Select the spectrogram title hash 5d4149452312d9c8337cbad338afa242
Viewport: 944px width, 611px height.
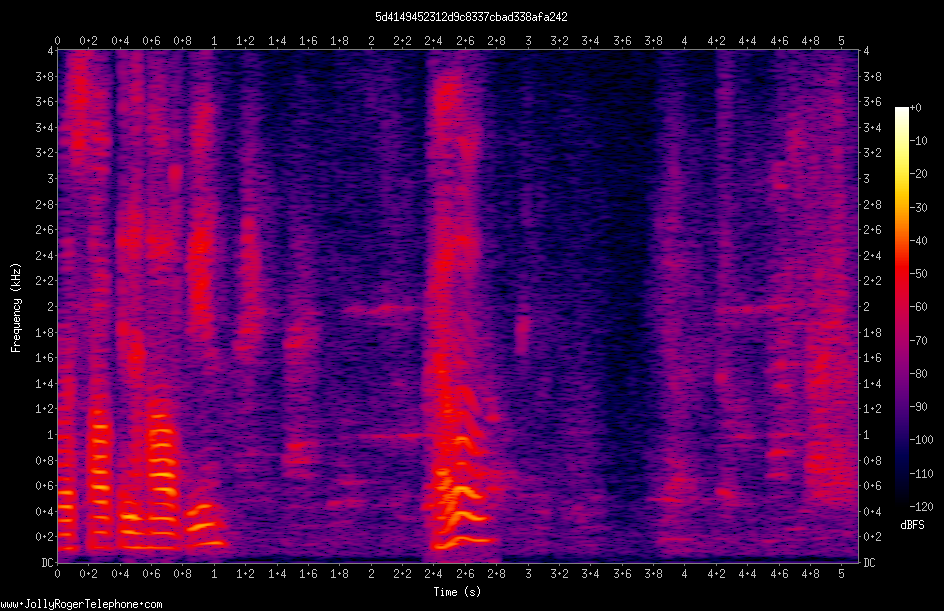pos(471,17)
